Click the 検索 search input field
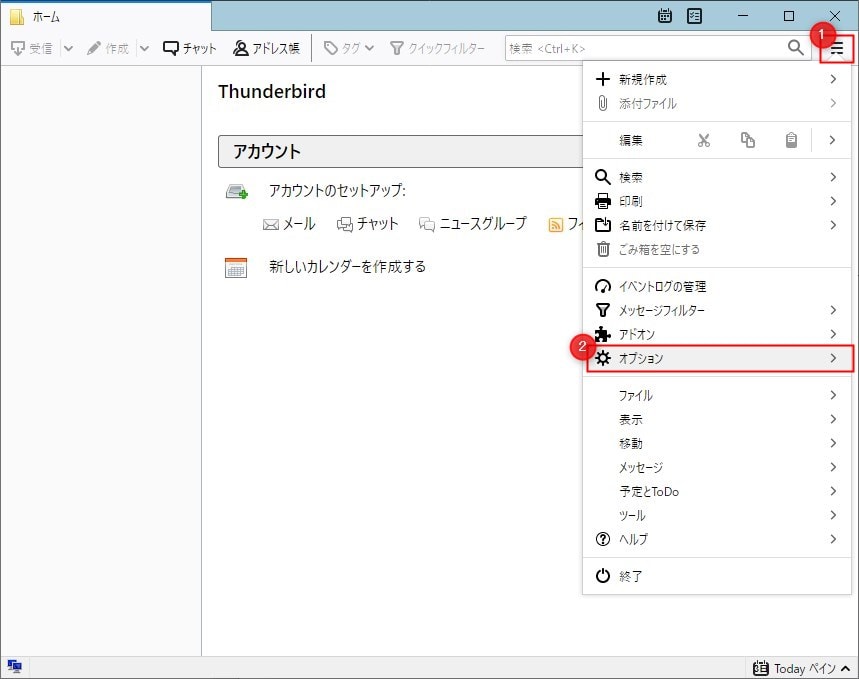The width and height of the screenshot is (859, 679). 645,48
